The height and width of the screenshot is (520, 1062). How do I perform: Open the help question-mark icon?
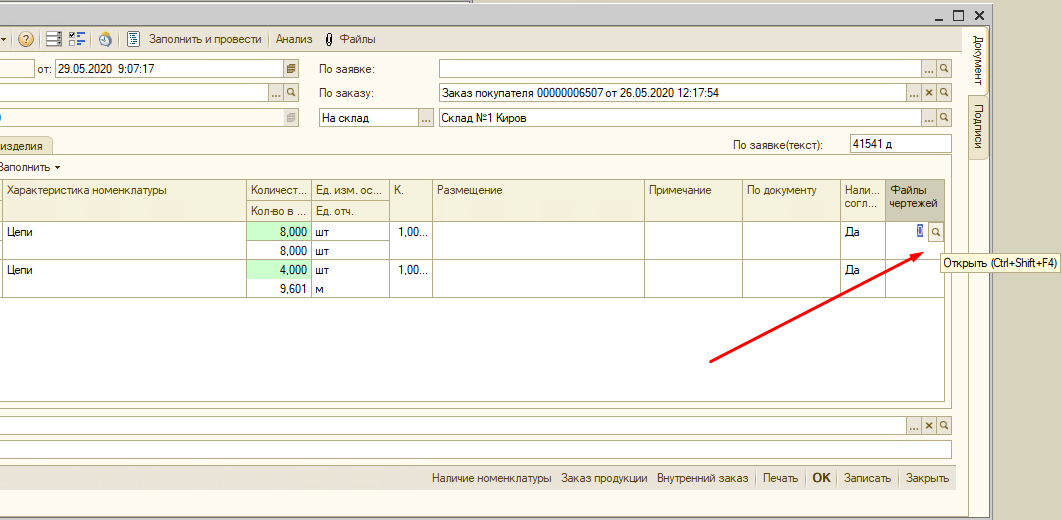(x=26, y=39)
